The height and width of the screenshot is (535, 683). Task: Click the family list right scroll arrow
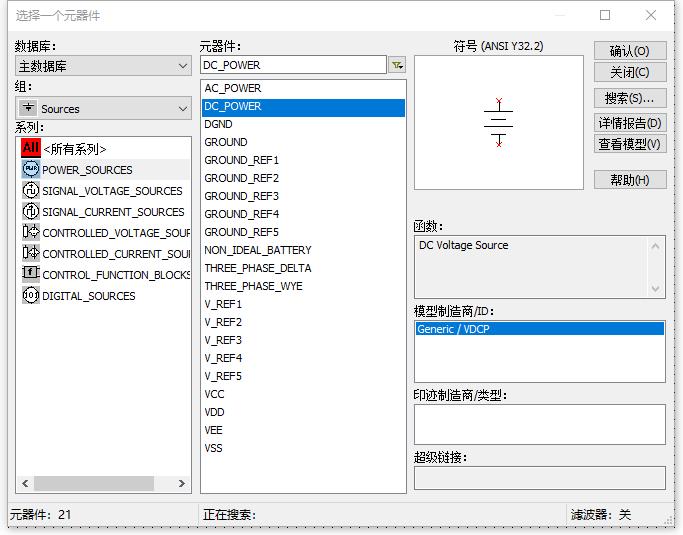click(182, 483)
